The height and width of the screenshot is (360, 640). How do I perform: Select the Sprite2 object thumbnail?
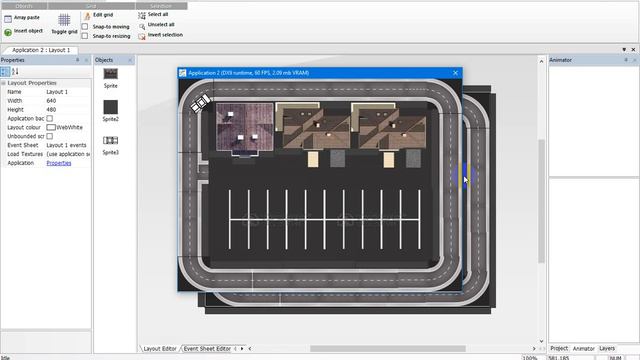(x=111, y=107)
